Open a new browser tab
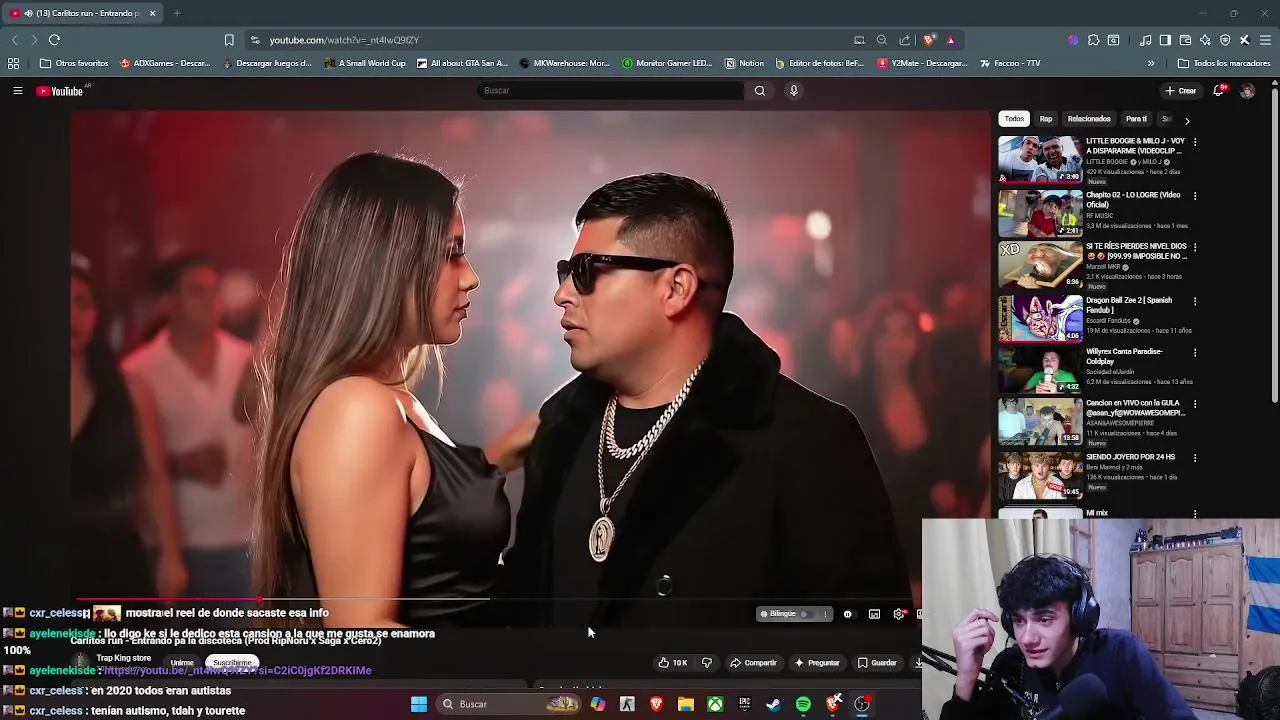Viewport: 1280px width, 720px height. coord(177,13)
